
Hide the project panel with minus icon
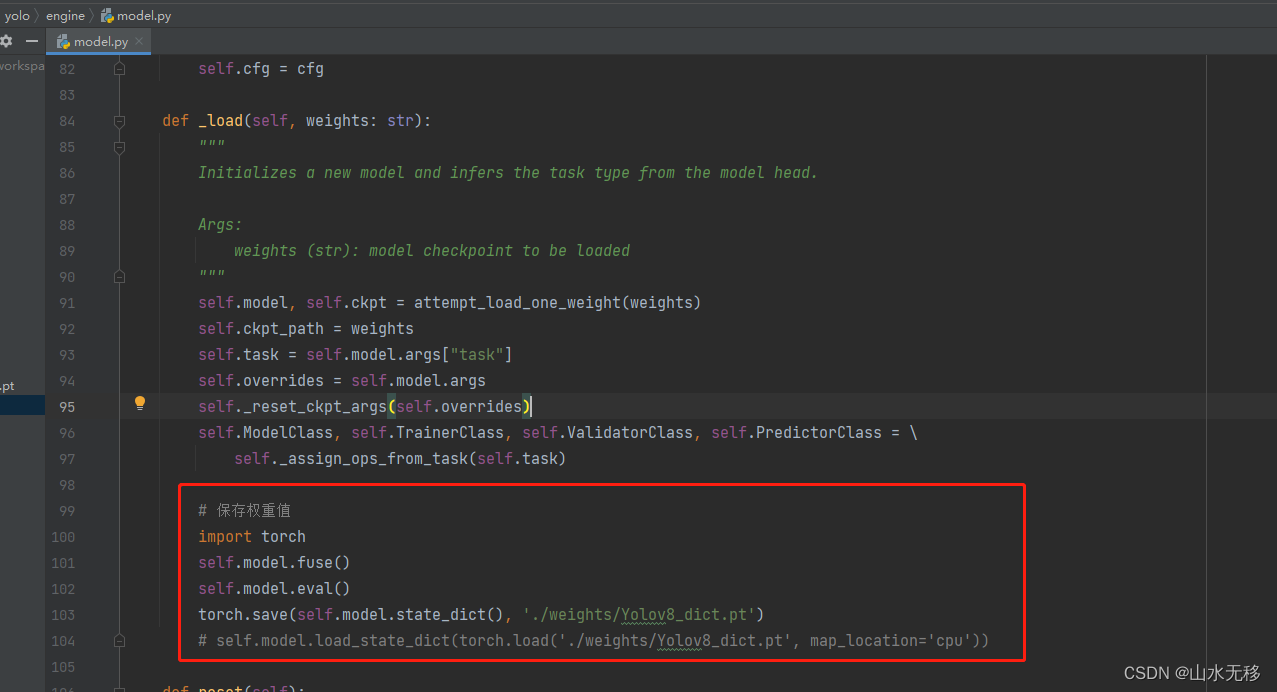(32, 41)
